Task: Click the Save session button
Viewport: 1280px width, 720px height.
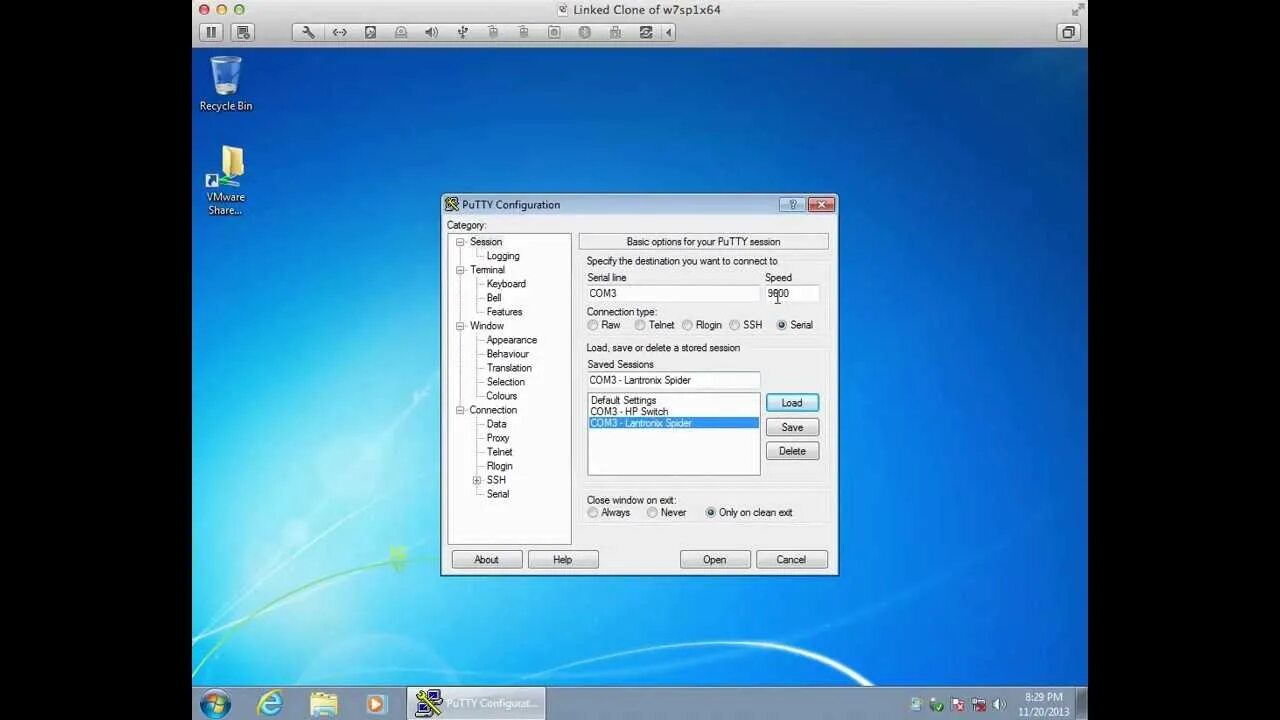Action: (792, 427)
